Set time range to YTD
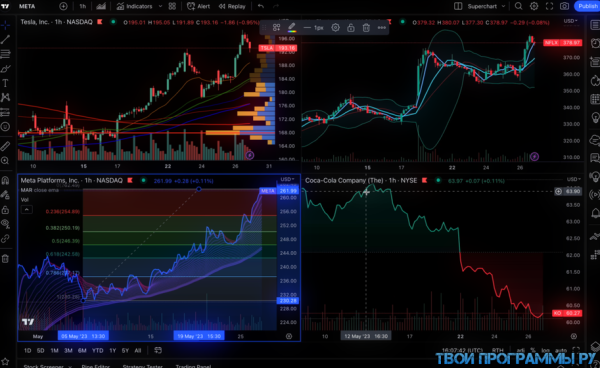This screenshot has height=368, width=600. tap(98, 350)
